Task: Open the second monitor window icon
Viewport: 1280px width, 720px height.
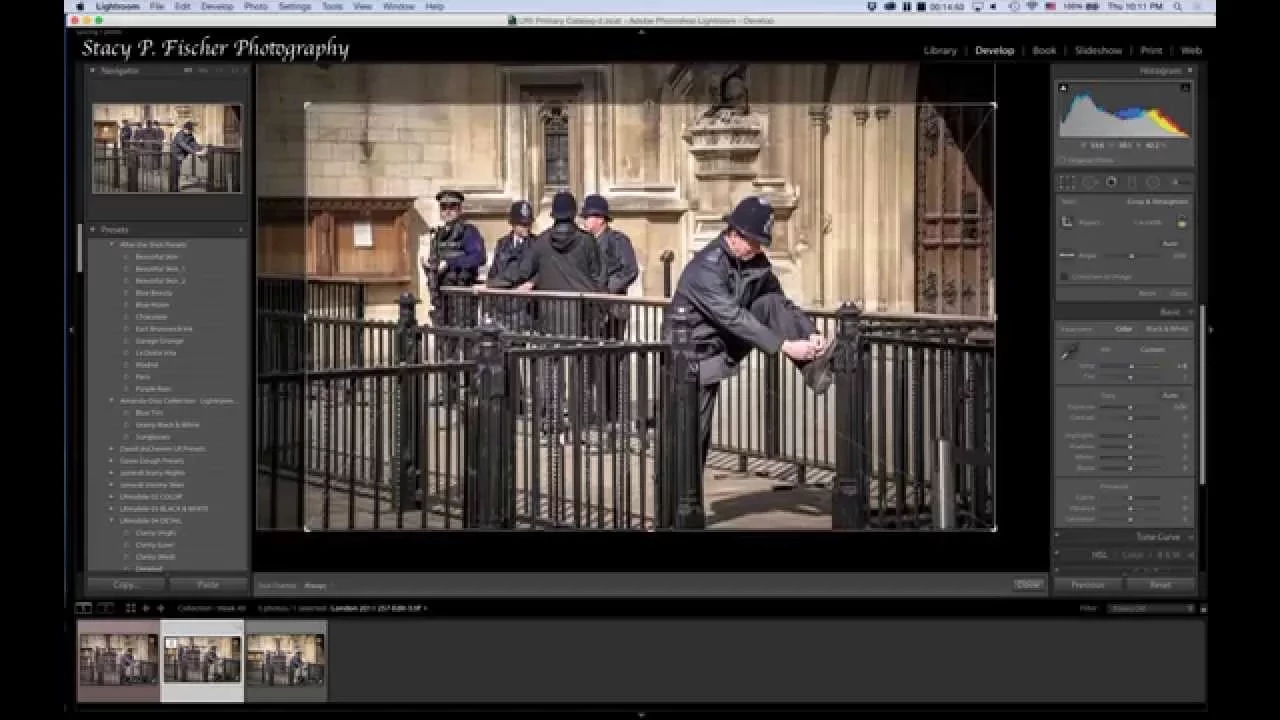Action: pos(105,607)
